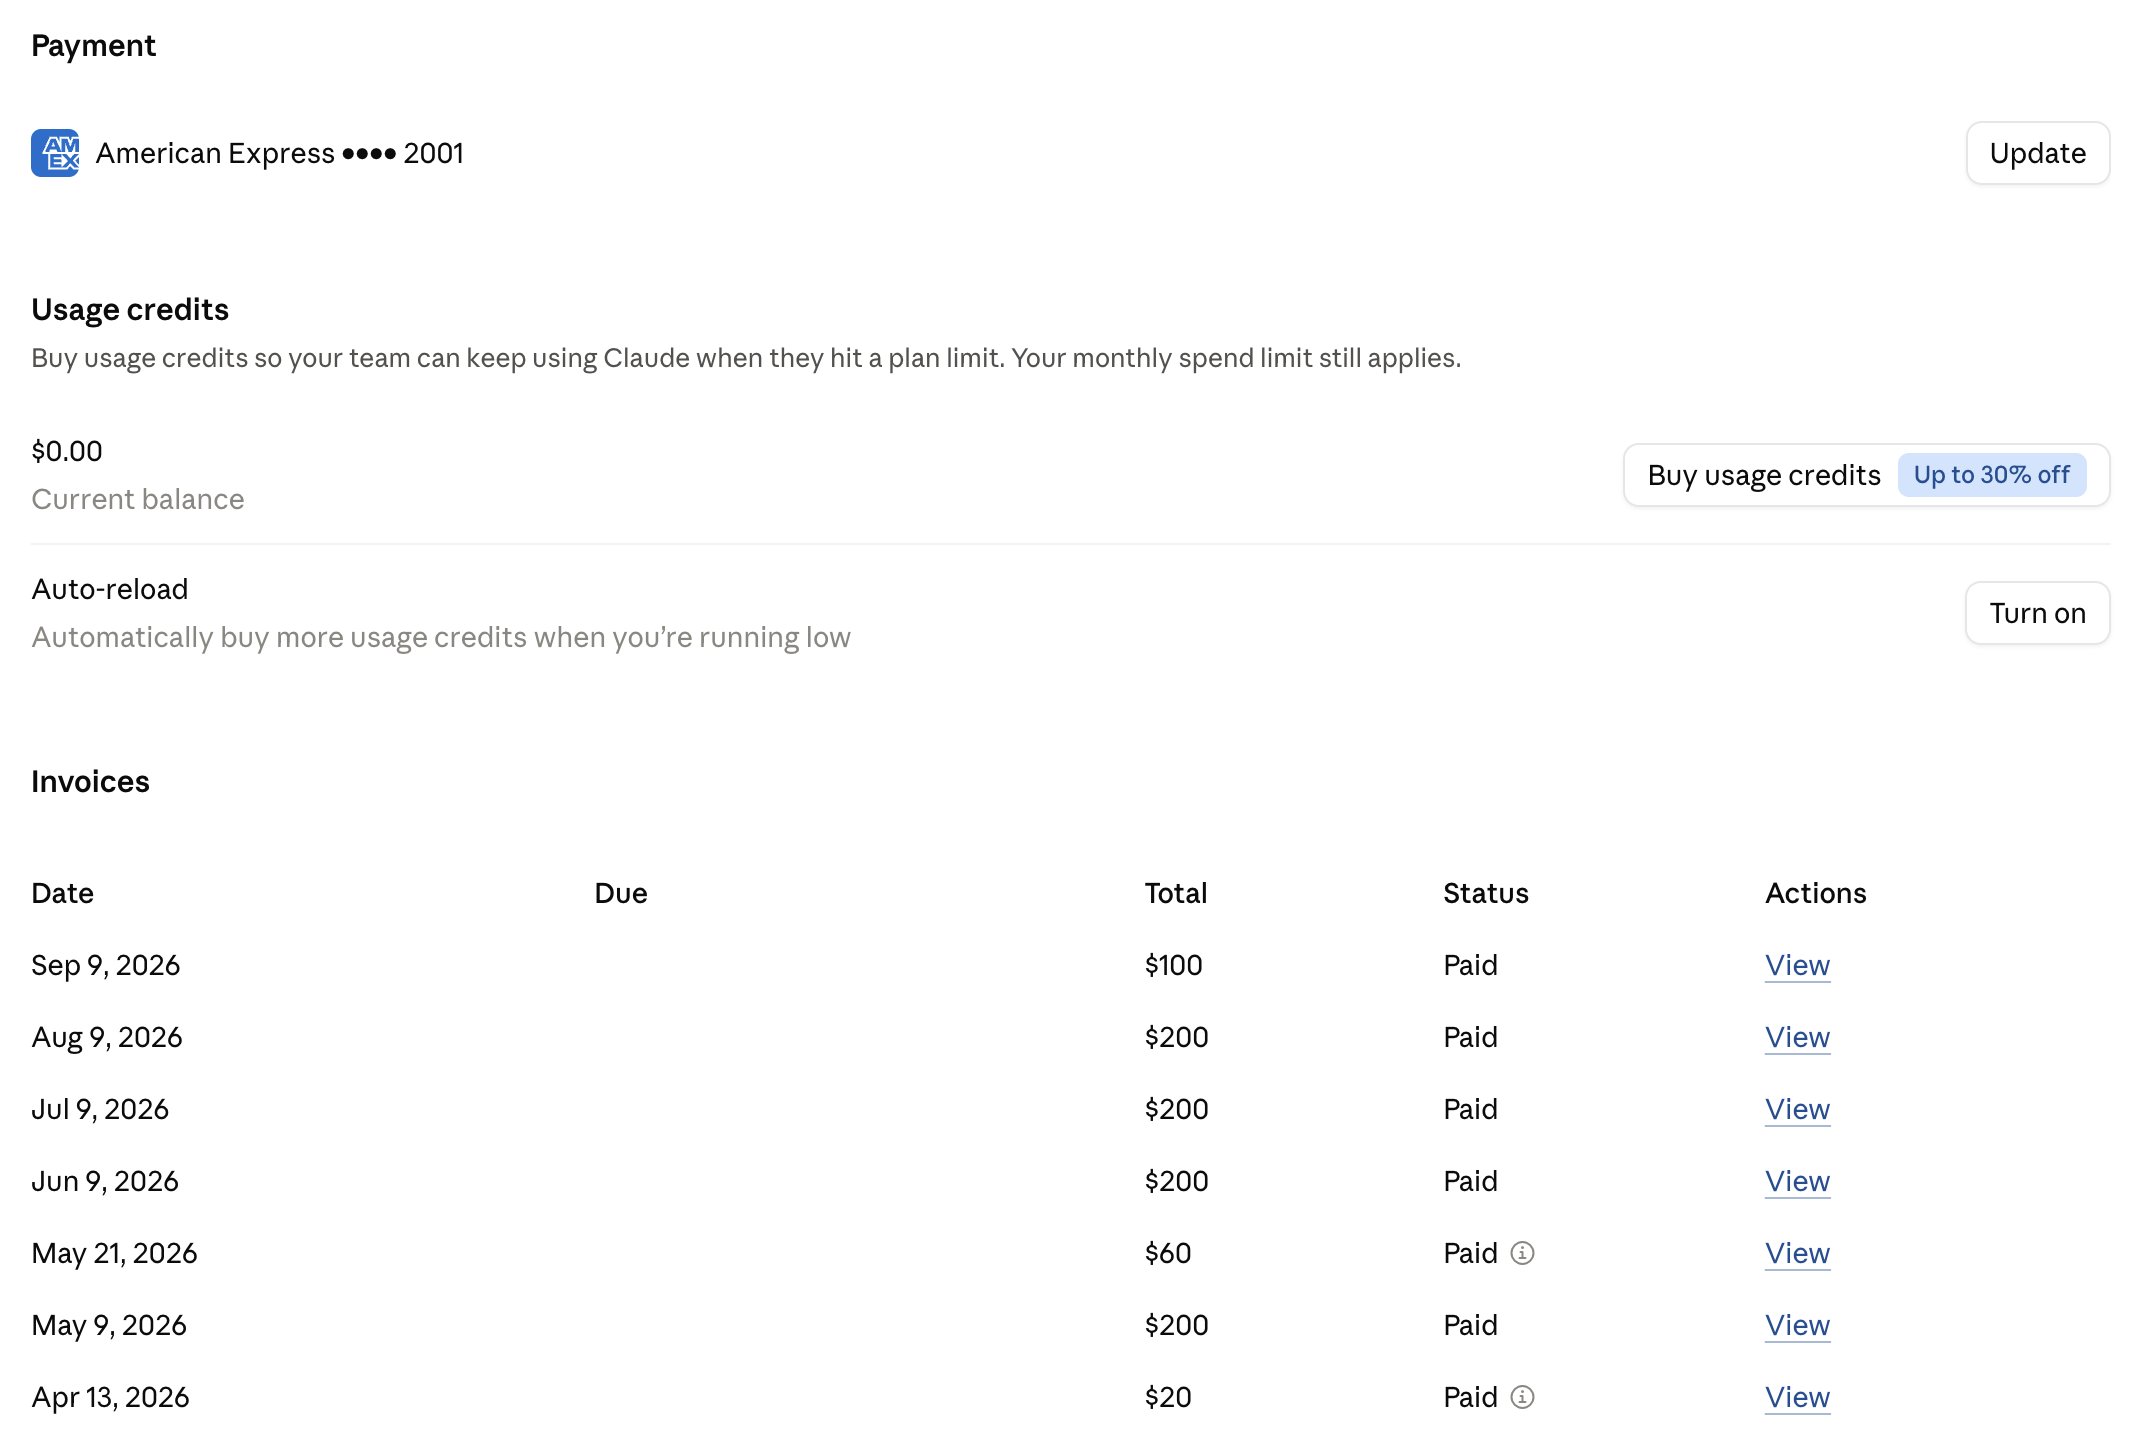View the Jun 9, 2026 invoice

(1797, 1181)
